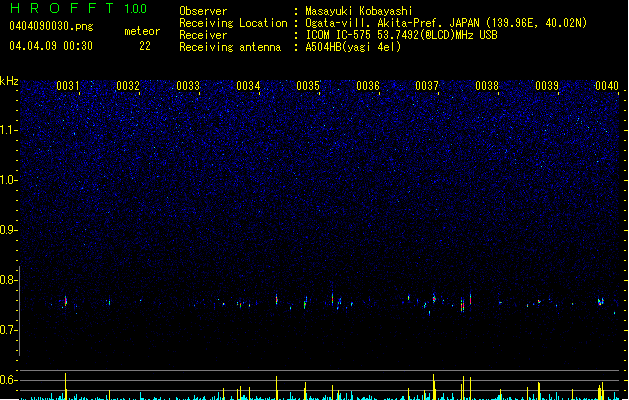Image resolution: width=629 pixels, height=400 pixels.
Task: Click the 0034 time marker
Action: [x=248, y=86]
